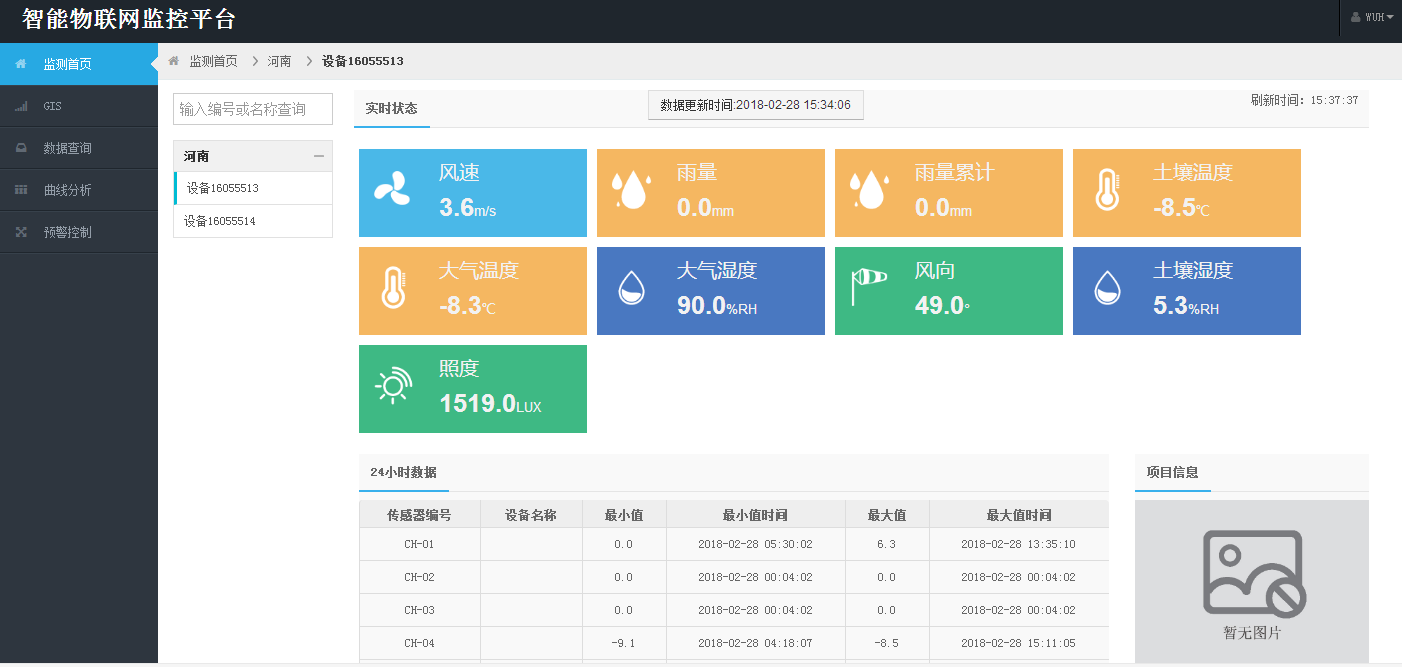
Task: Open the WUH user dropdown
Action: point(1371,17)
